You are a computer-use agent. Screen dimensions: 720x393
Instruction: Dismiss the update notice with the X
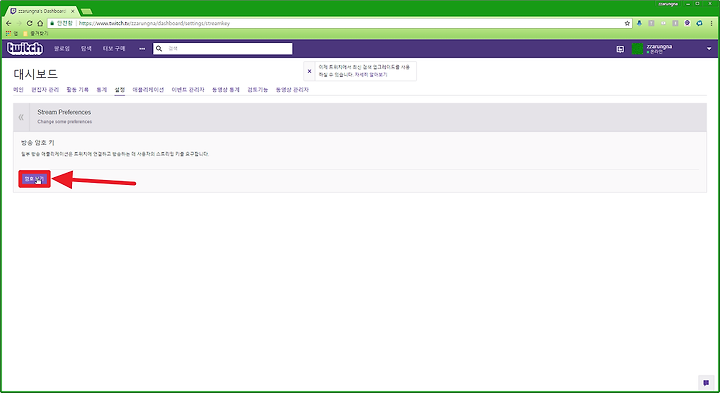point(309,71)
